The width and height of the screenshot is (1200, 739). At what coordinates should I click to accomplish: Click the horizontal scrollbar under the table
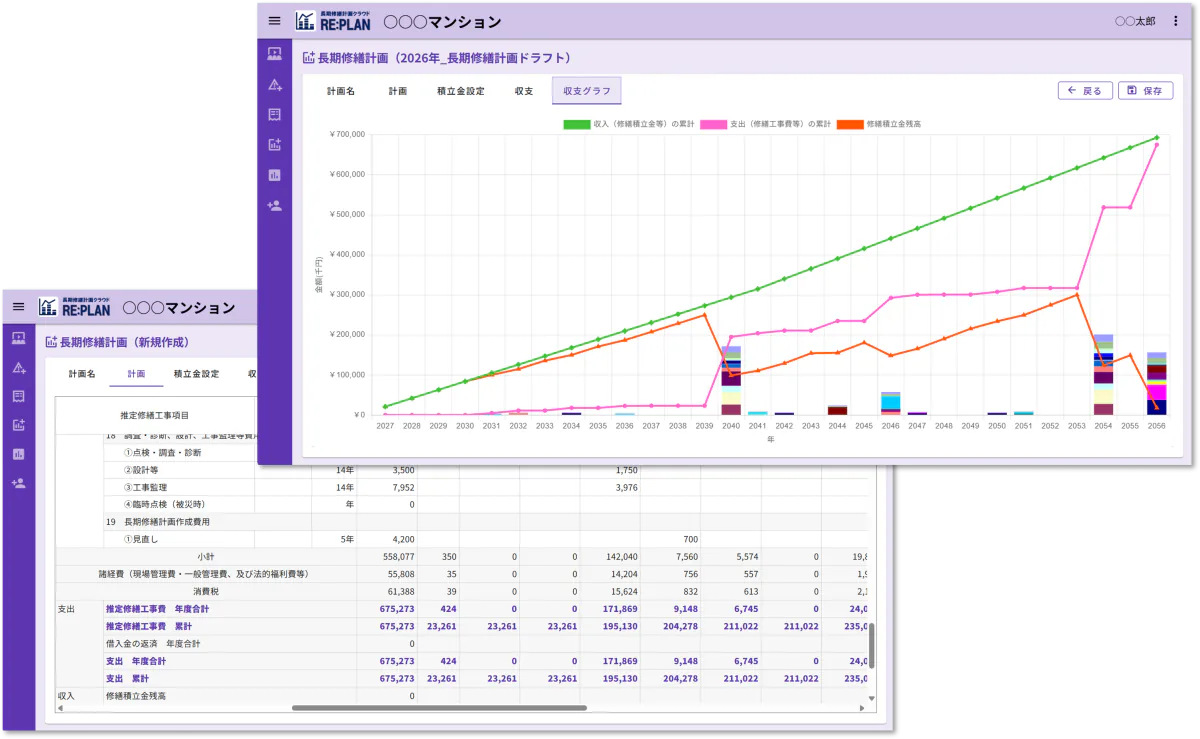pos(438,708)
